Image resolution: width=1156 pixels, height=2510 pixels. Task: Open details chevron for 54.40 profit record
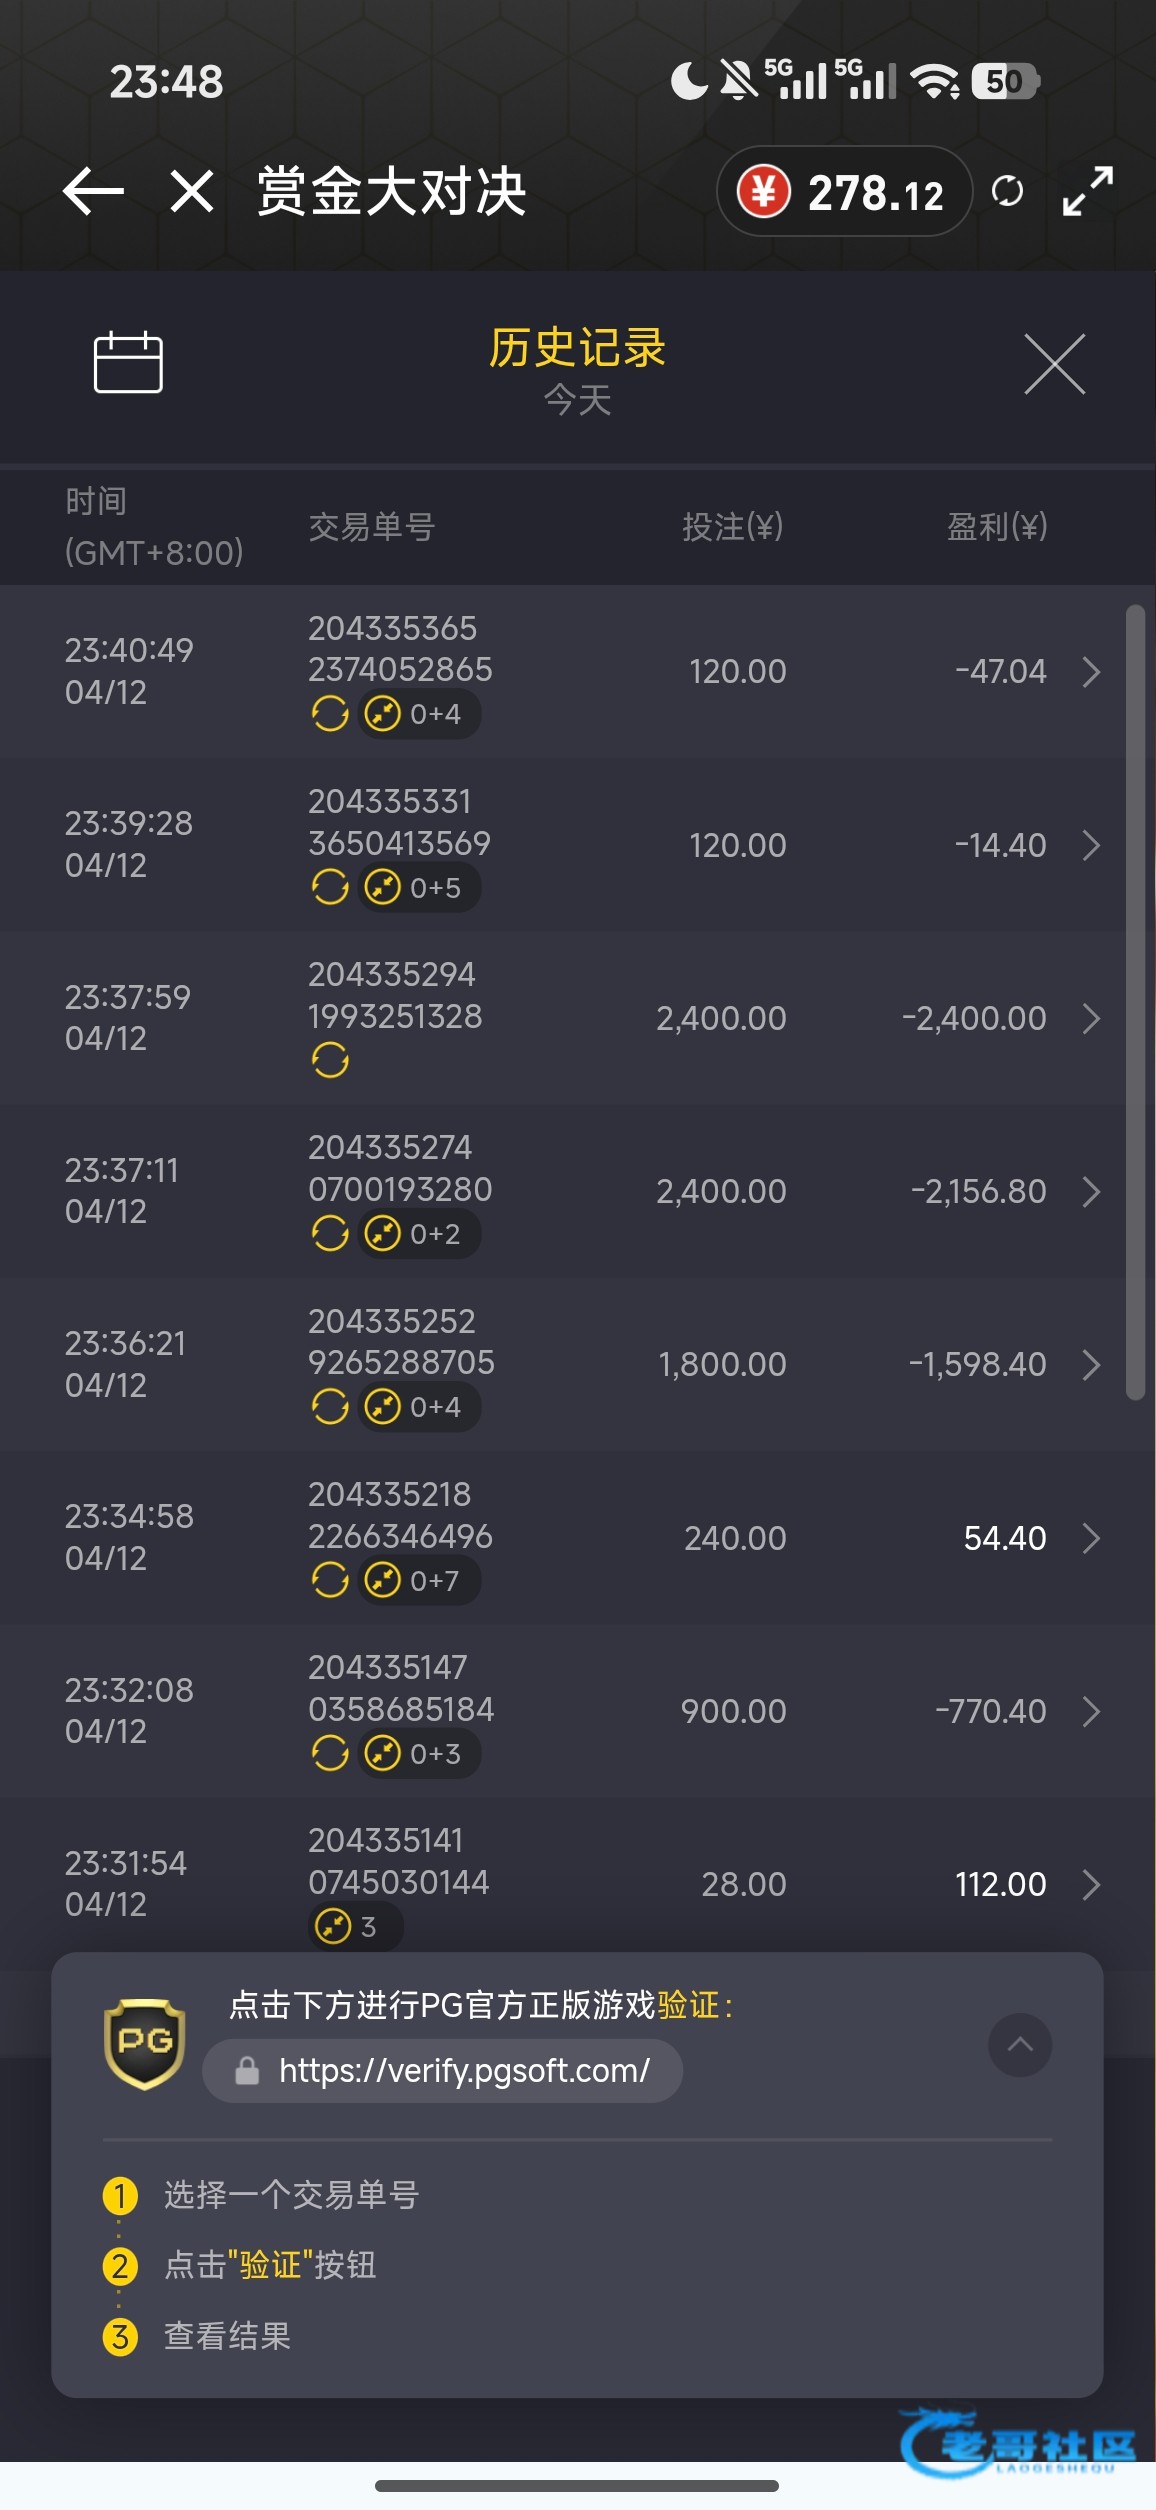[x=1091, y=1538]
